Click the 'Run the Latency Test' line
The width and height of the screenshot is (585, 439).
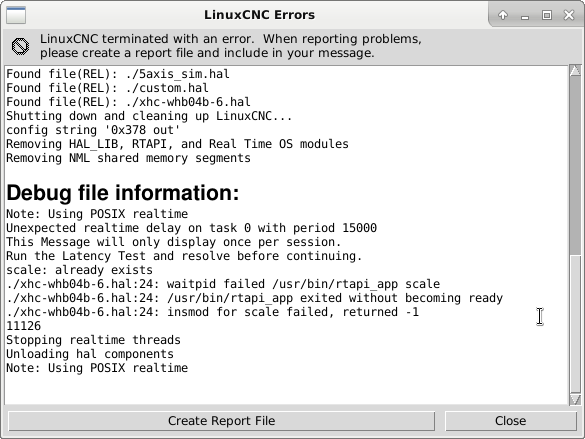[x=184, y=256]
